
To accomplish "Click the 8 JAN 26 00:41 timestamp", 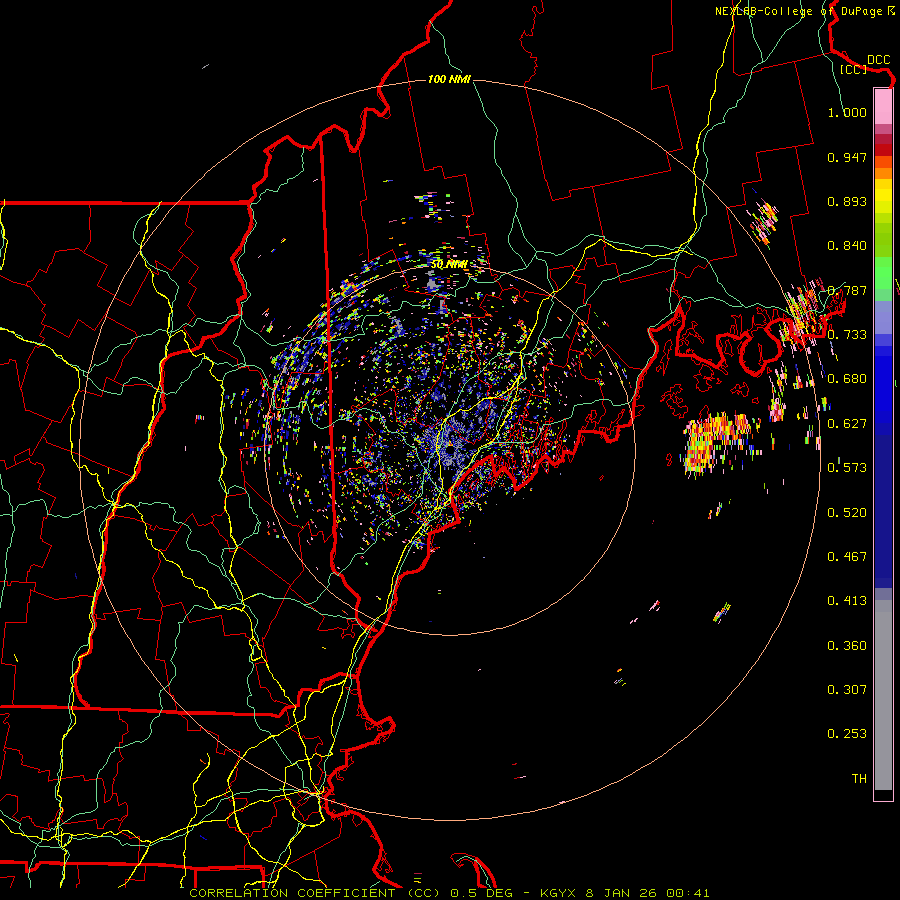I will point(647,893).
